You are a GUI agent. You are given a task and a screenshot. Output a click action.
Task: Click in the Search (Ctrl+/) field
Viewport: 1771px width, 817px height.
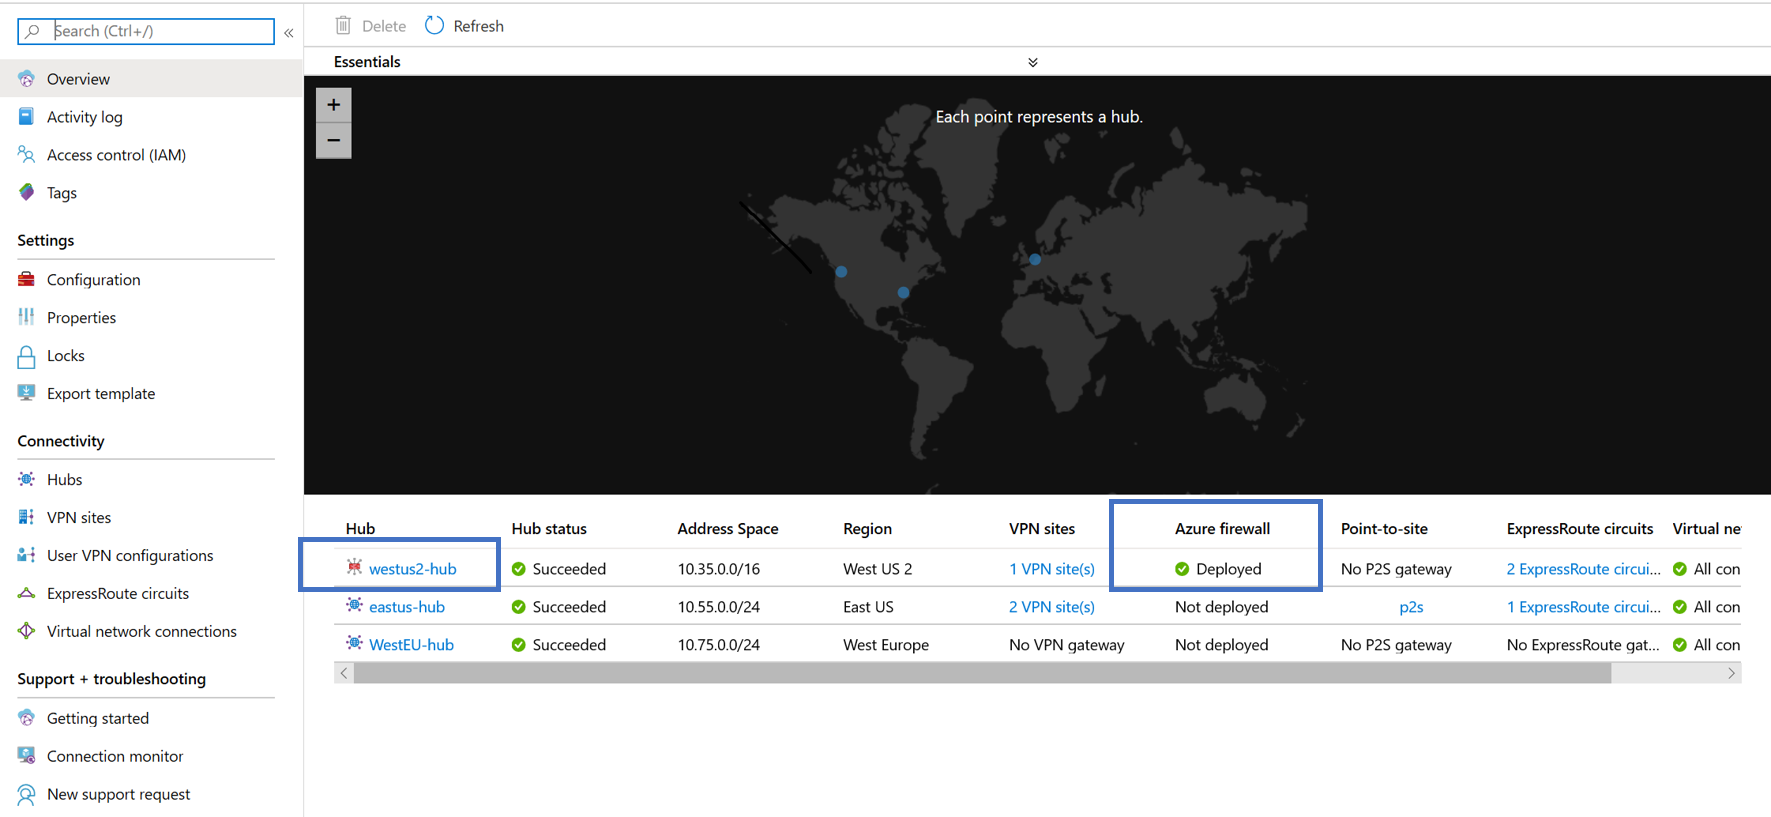(146, 31)
